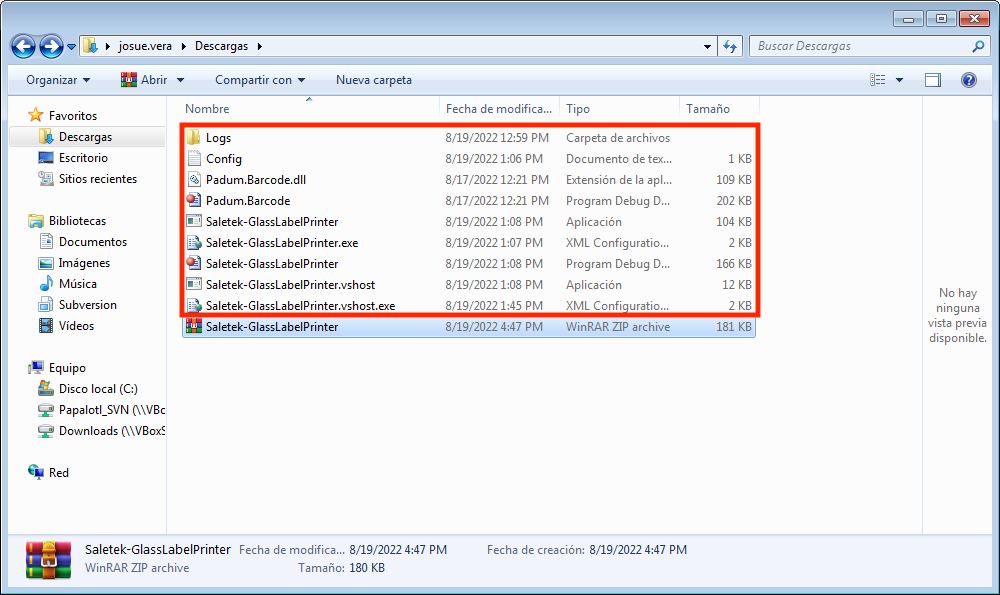1000x595 pixels.
Task: Open the view options dropdown arrow
Action: (x=899, y=80)
